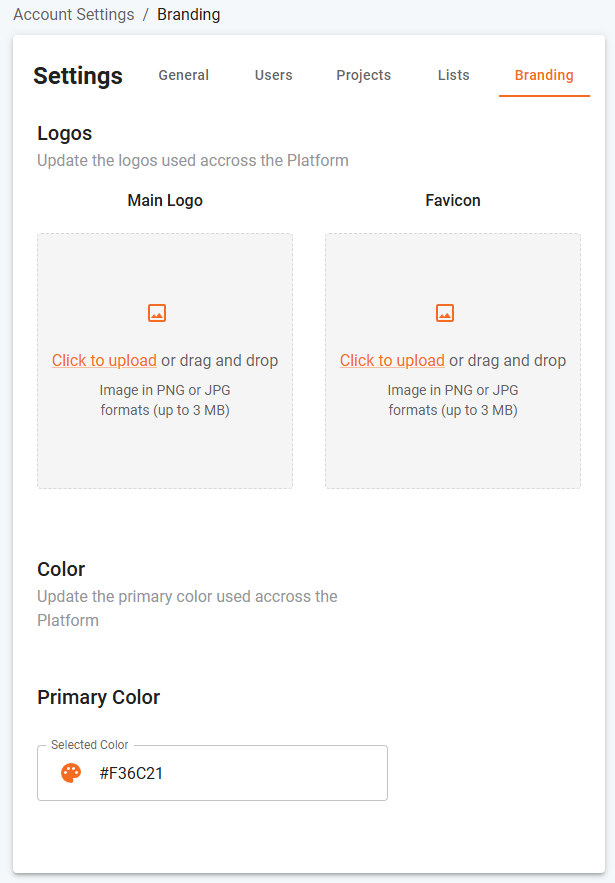The width and height of the screenshot is (615, 883).
Task: Click the Primary Color heading
Action: (x=99, y=697)
